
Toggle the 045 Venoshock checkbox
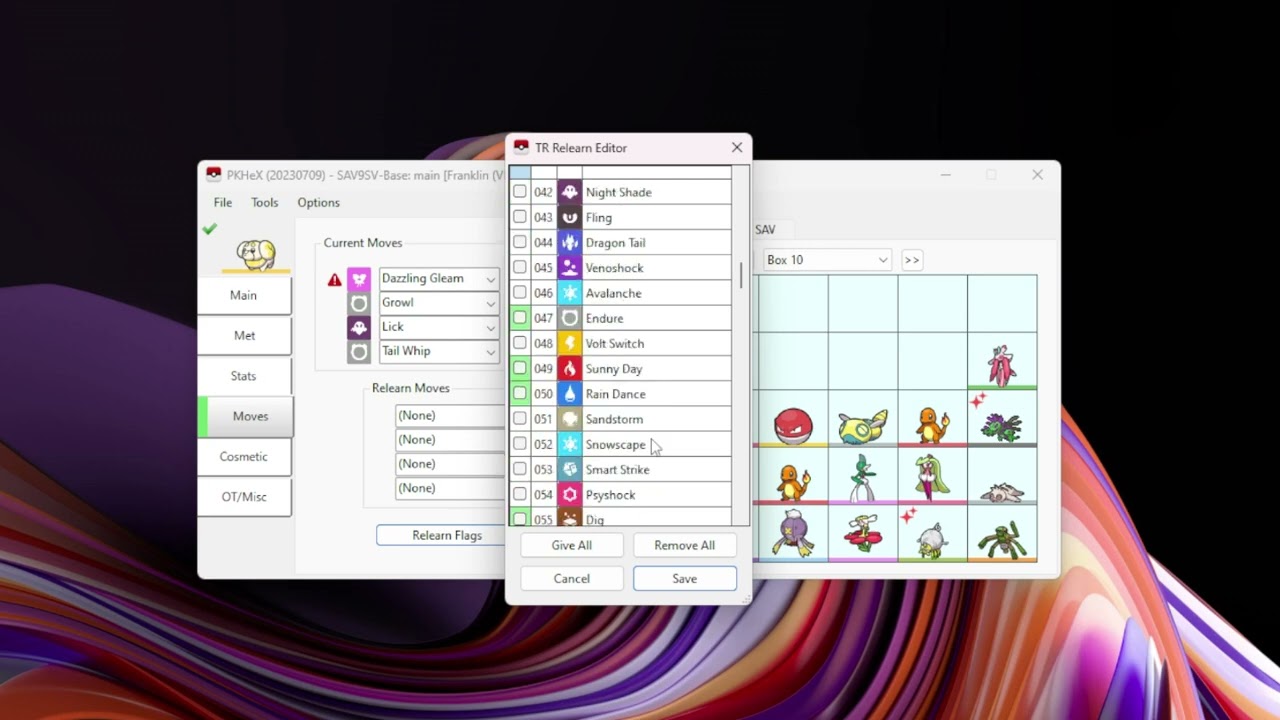coord(520,268)
